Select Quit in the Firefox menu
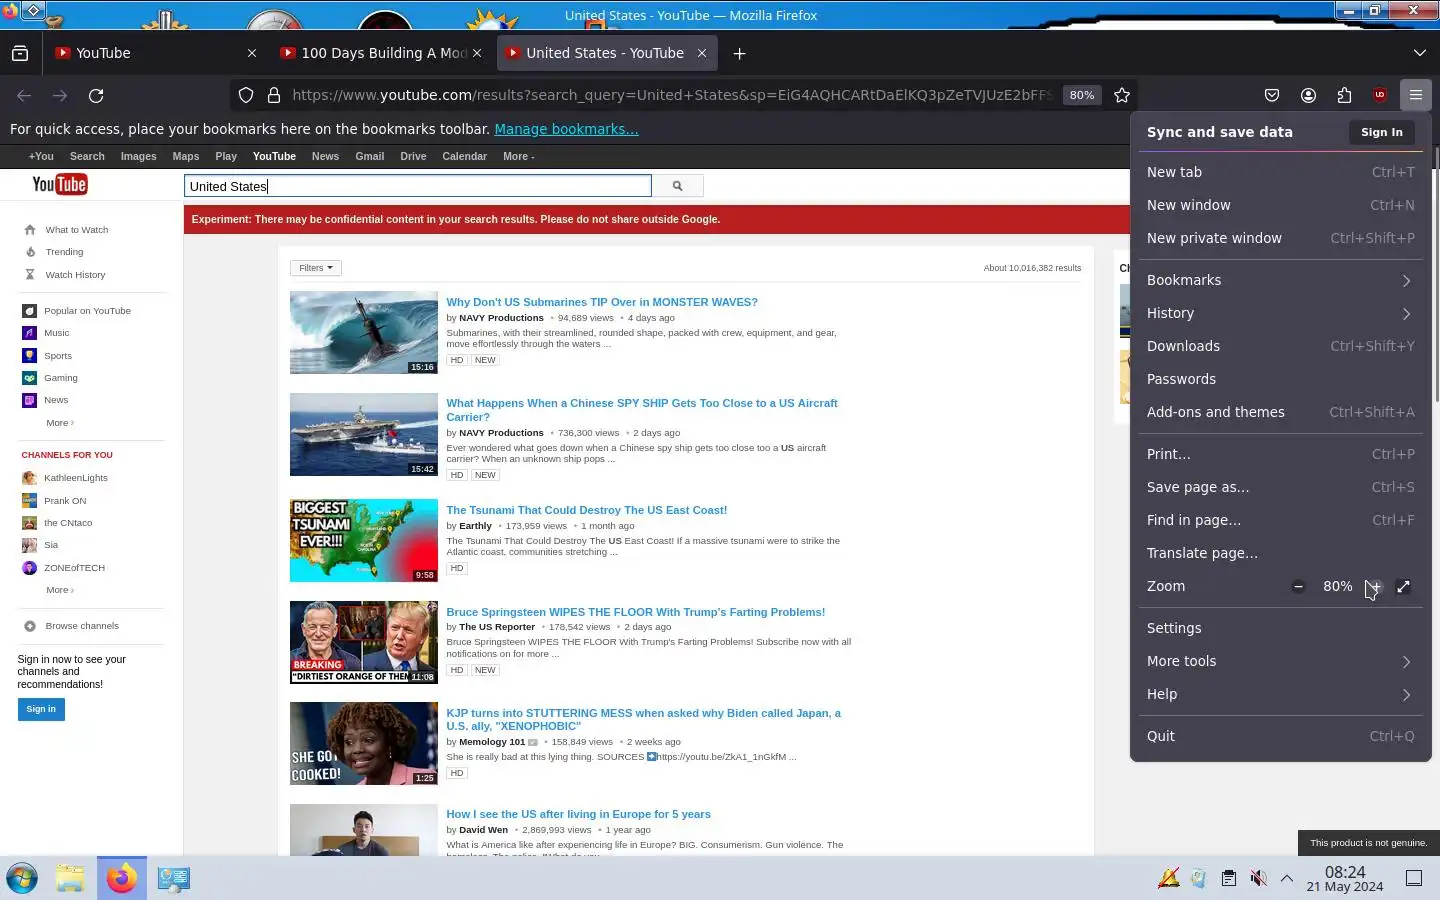 click(x=1280, y=736)
